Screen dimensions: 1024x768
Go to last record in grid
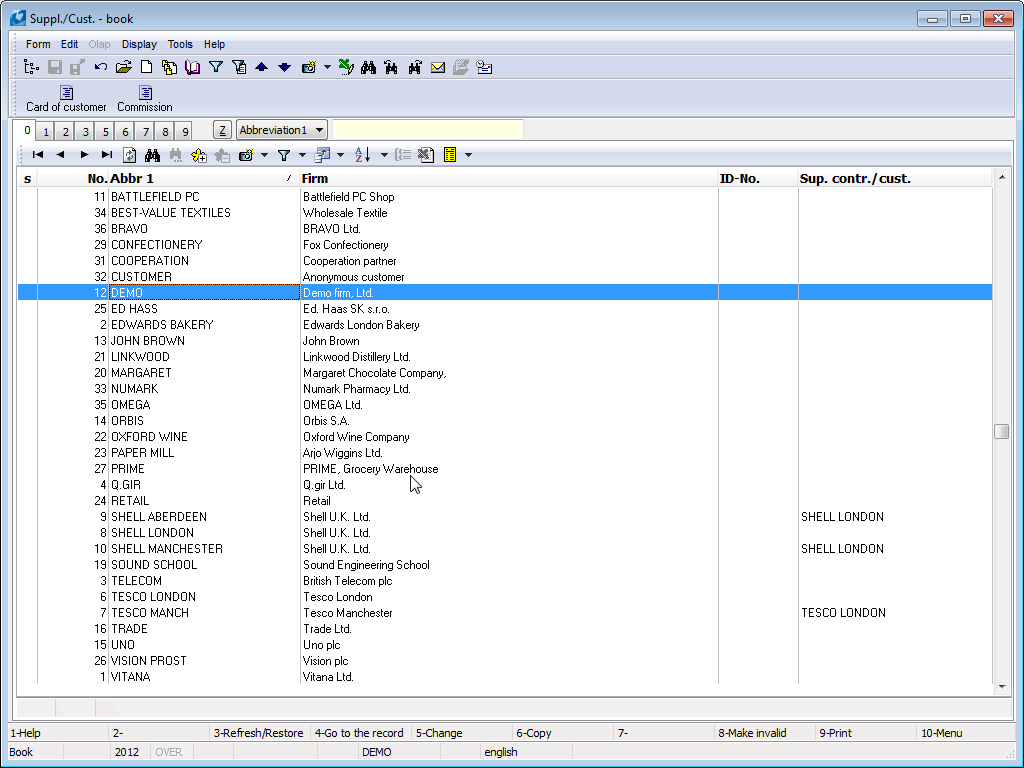coord(106,155)
